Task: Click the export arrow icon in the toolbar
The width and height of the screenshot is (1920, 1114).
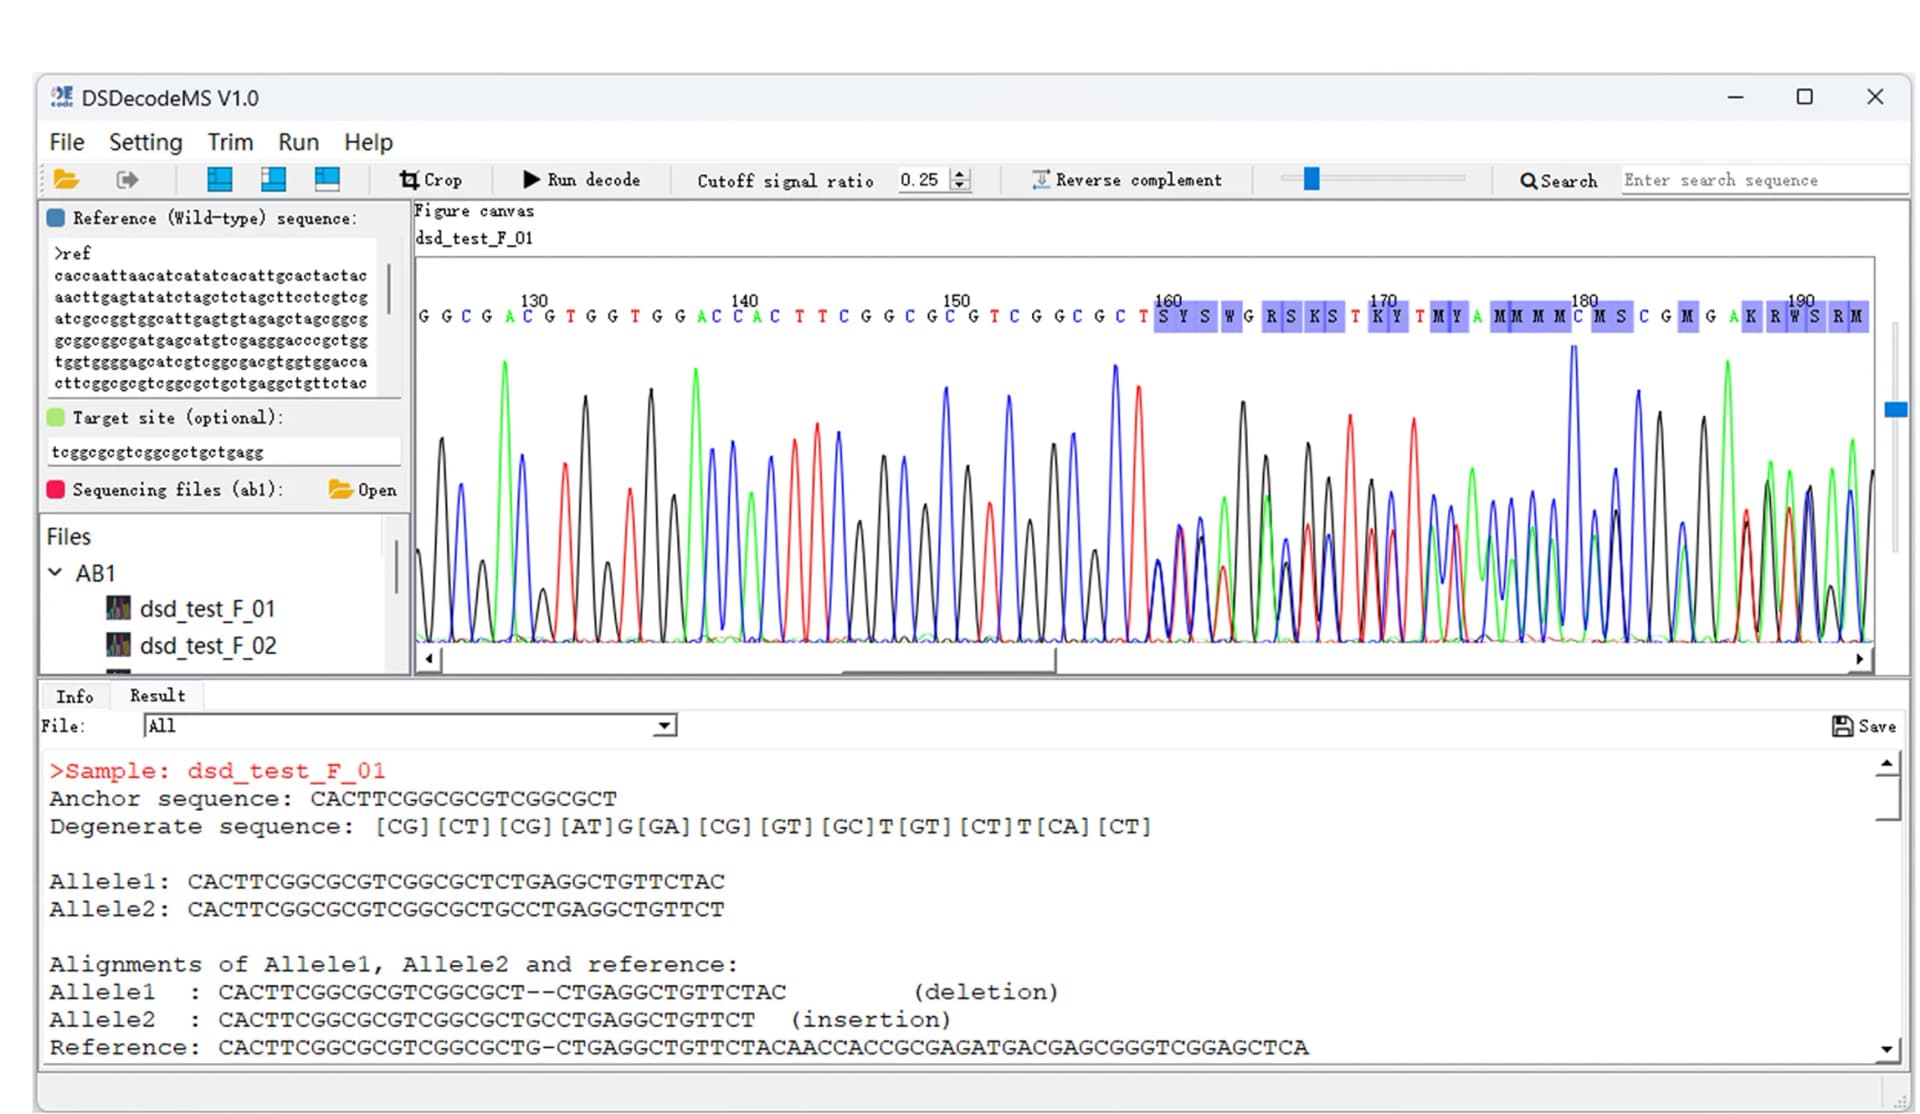Action: click(x=126, y=180)
